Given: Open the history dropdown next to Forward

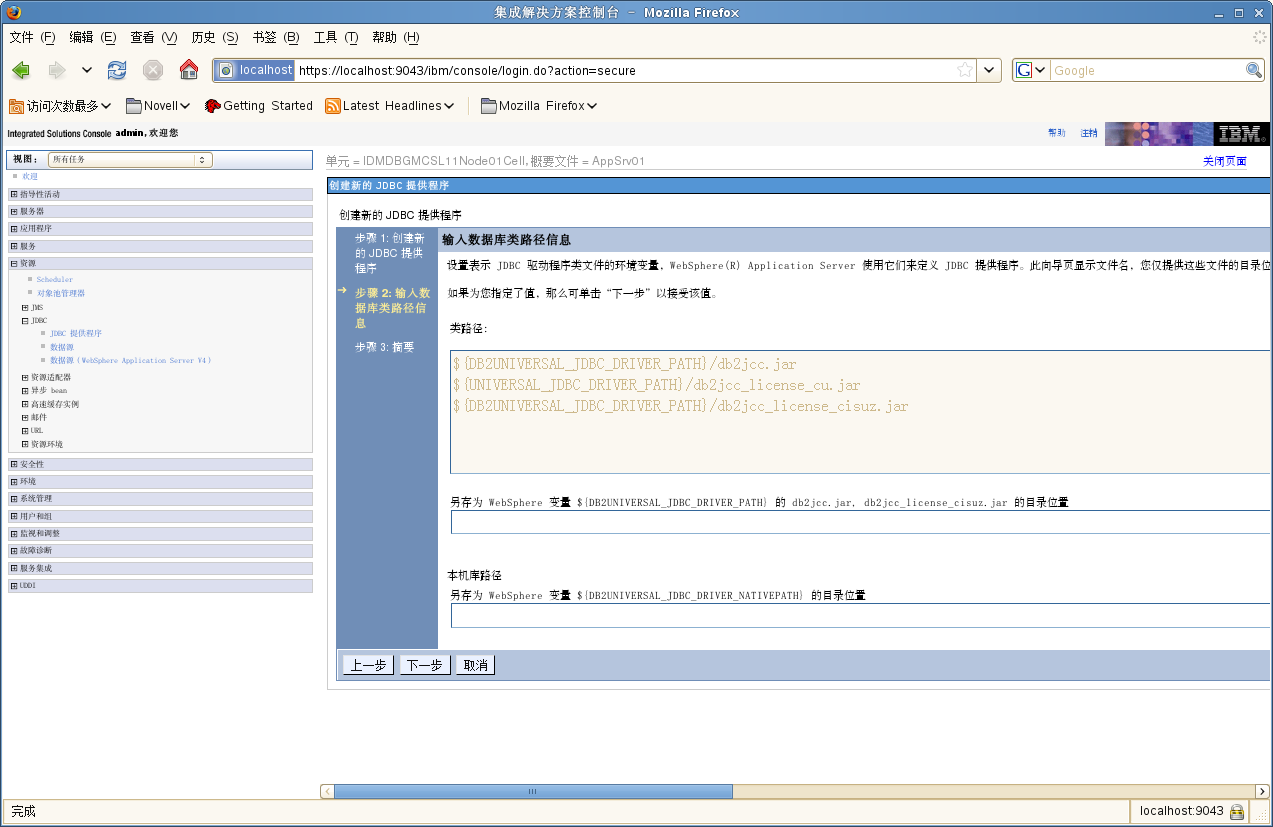Looking at the screenshot, I should pos(87,70).
